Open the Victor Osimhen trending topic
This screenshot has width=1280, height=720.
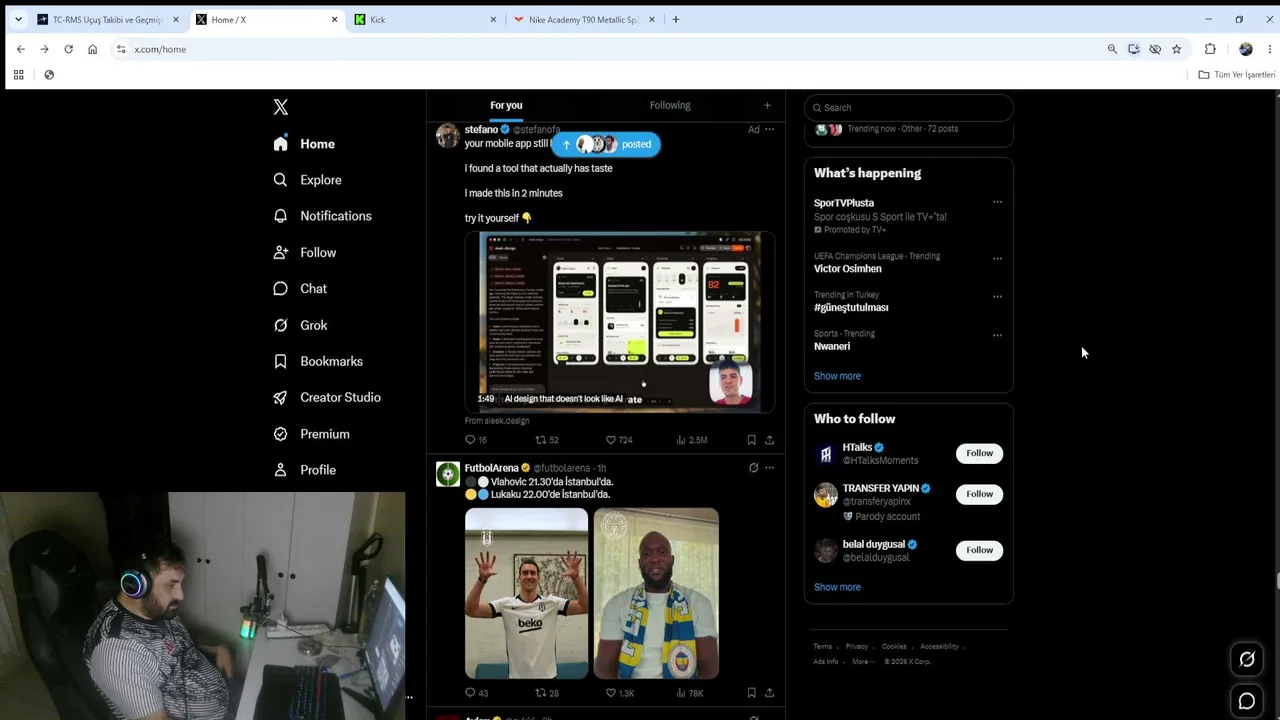[848, 269]
